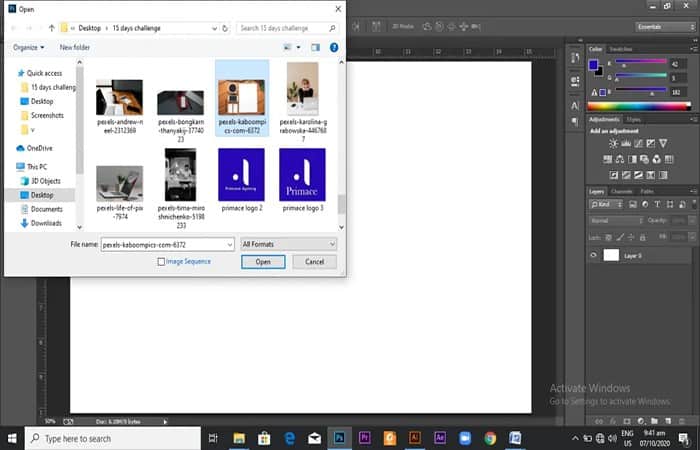Add a Curves adjustment
The width and height of the screenshot is (700, 450).
[x=638, y=143]
